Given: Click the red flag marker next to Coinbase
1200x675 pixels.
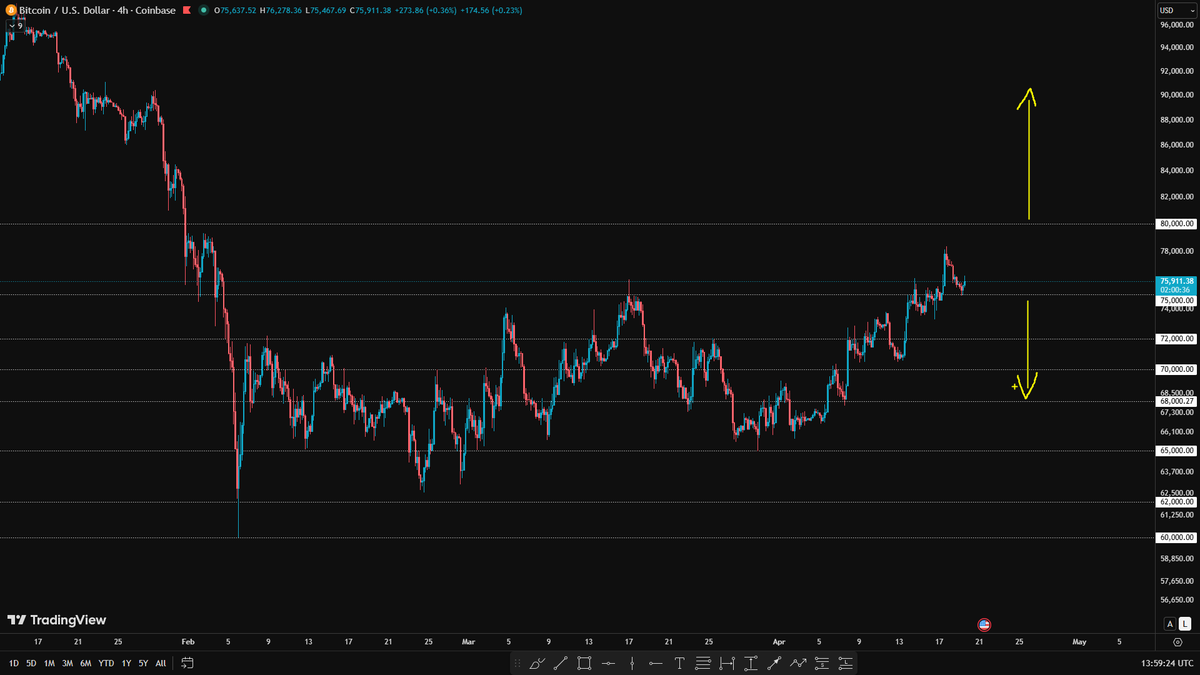Looking at the screenshot, I should point(185,11).
